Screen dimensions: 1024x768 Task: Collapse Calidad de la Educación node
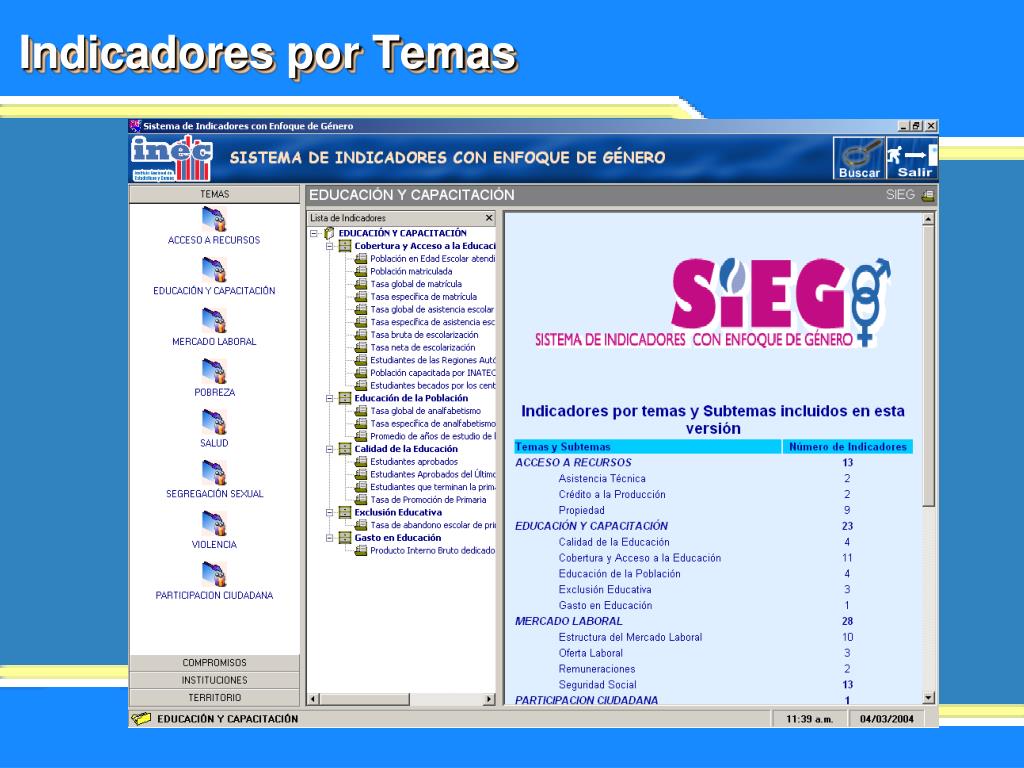coord(330,449)
